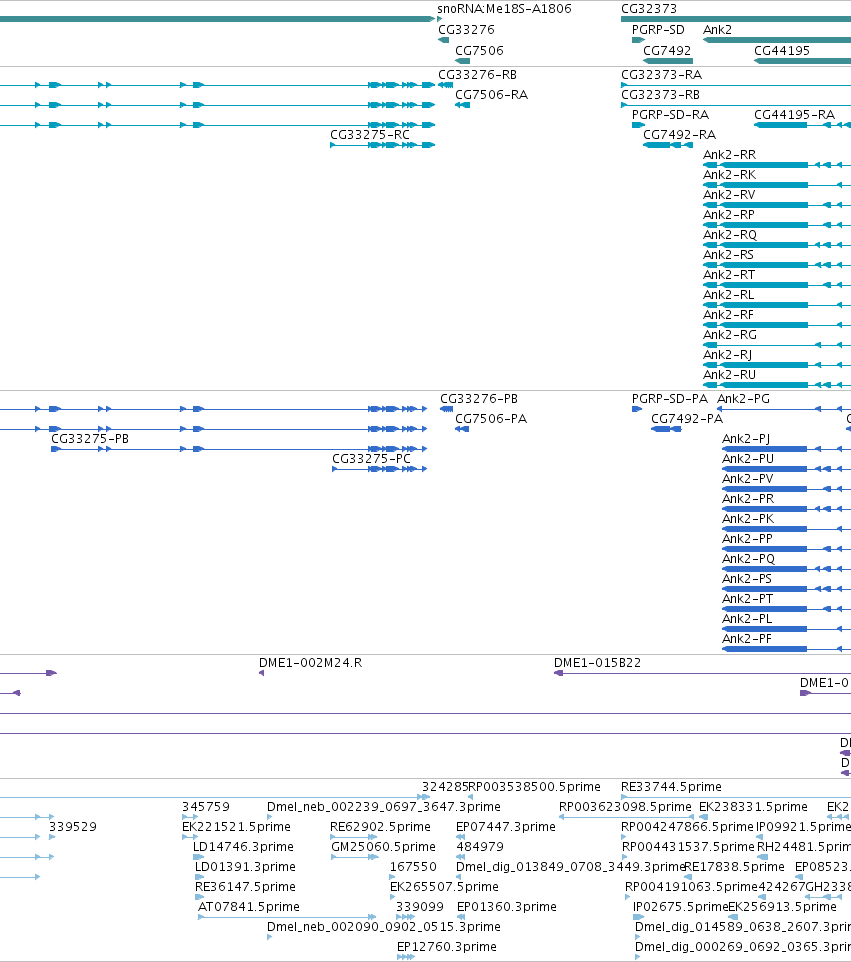Open the RE62902.5prime EST label
Viewport: 851px width, 962px height.
[380, 826]
